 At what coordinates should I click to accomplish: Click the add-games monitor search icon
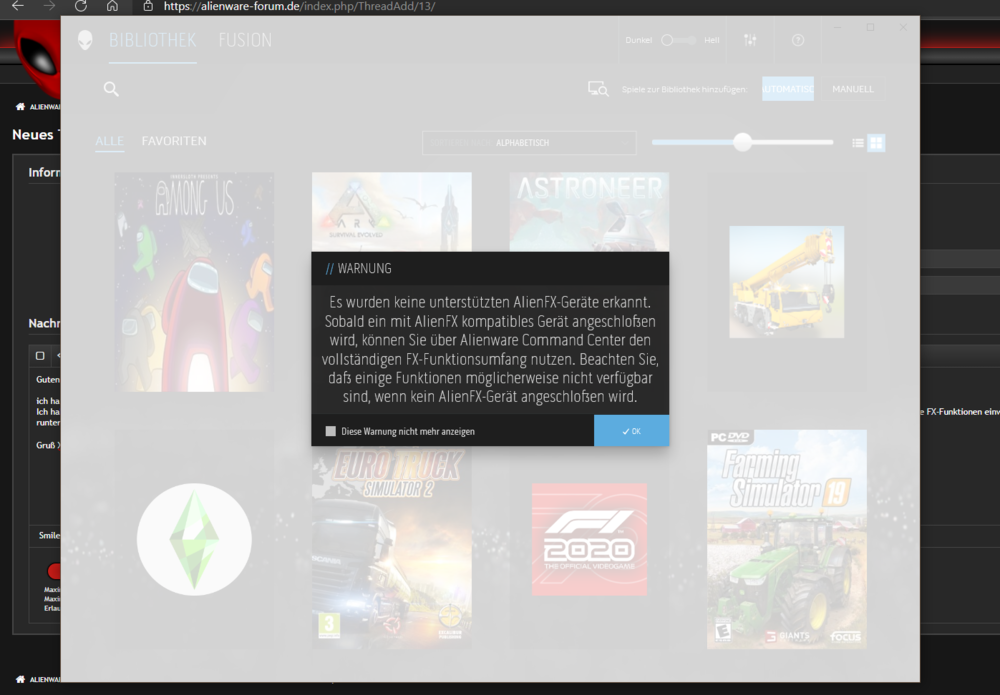coord(598,89)
